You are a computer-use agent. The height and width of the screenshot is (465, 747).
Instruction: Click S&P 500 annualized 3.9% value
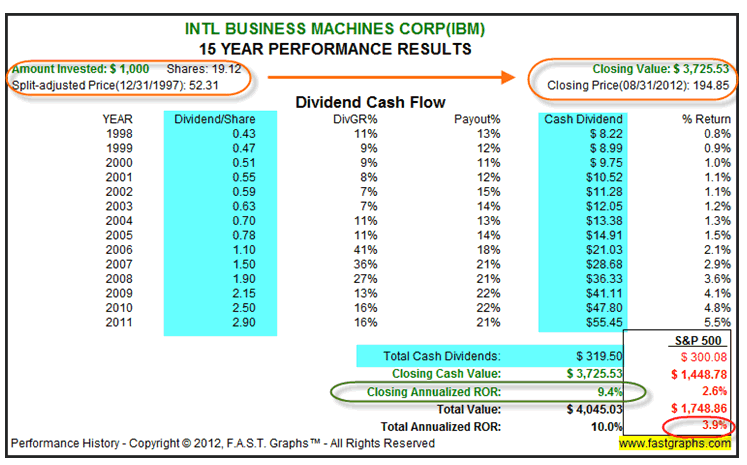[714, 425]
